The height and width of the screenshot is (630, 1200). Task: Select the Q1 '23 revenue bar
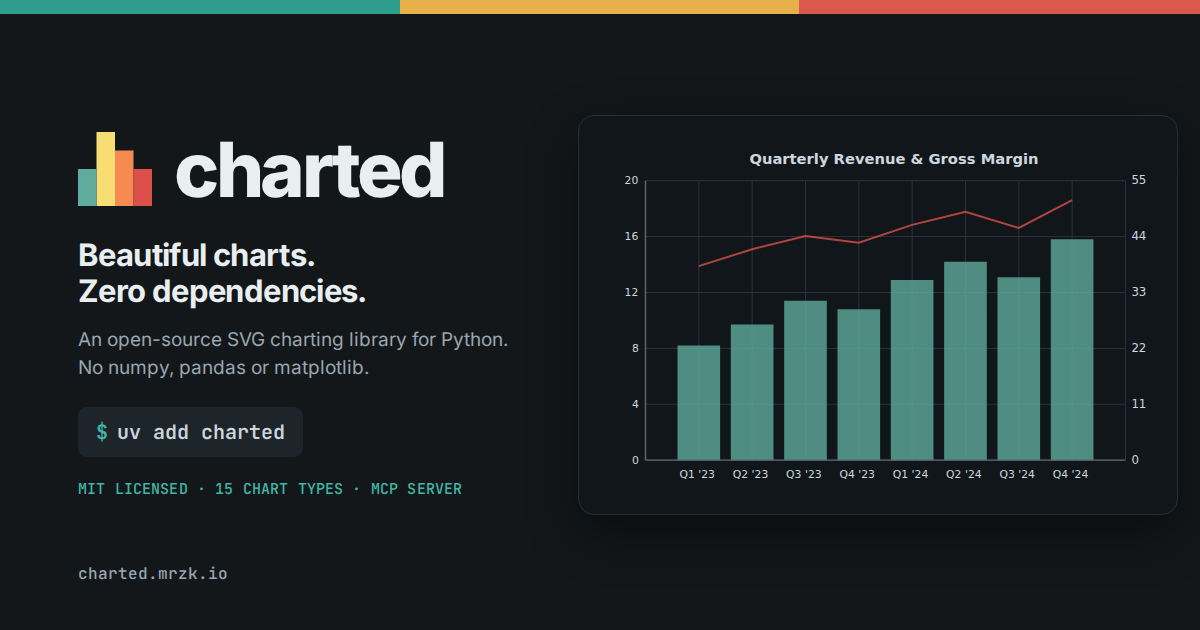[x=699, y=403]
